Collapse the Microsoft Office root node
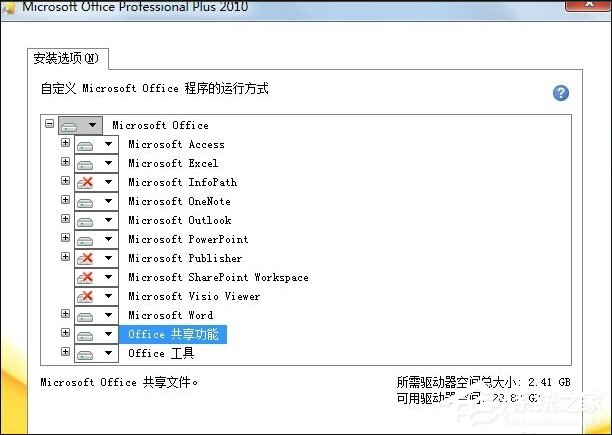The image size is (612, 435). [49, 124]
